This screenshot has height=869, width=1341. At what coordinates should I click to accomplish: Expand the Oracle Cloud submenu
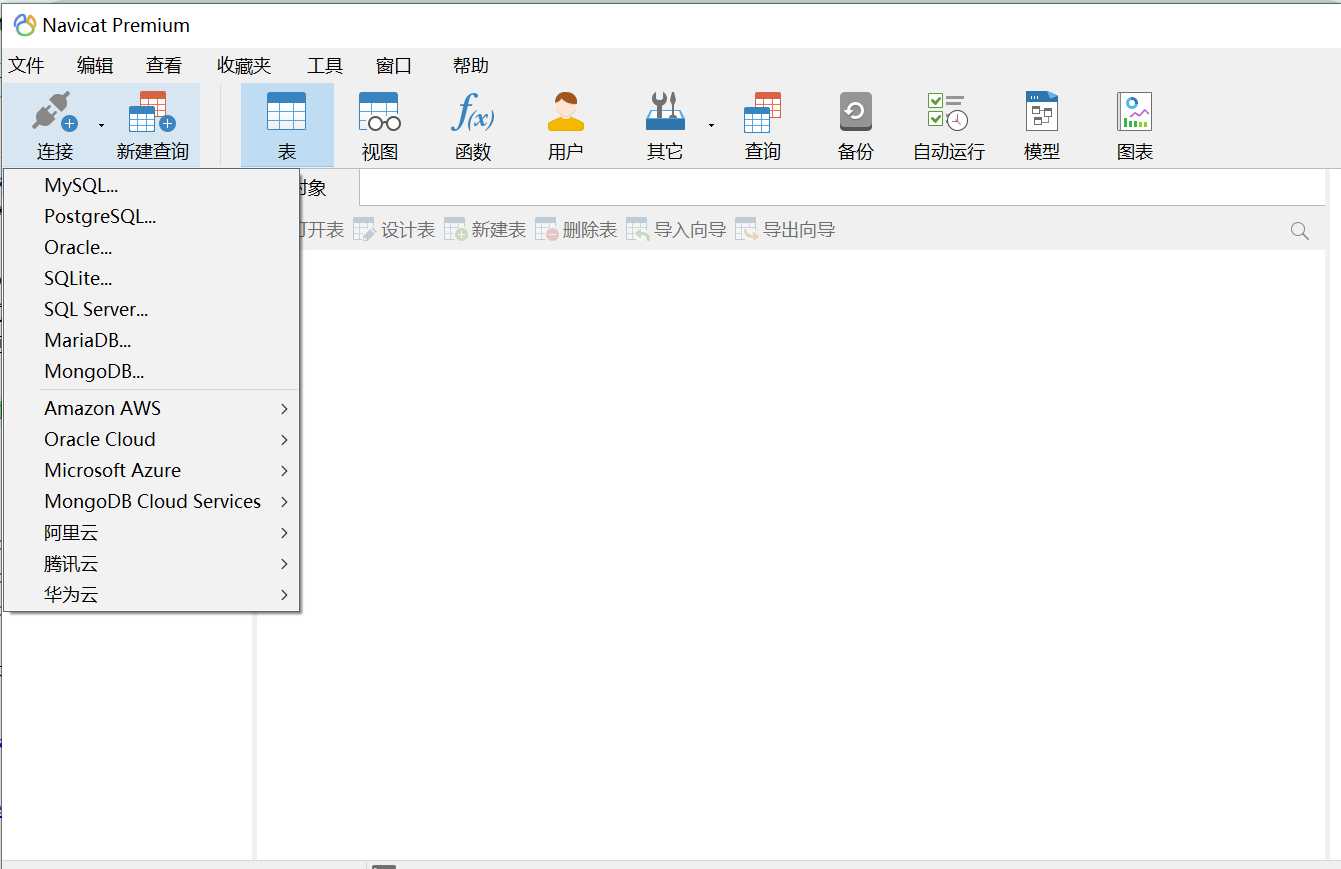(152, 439)
